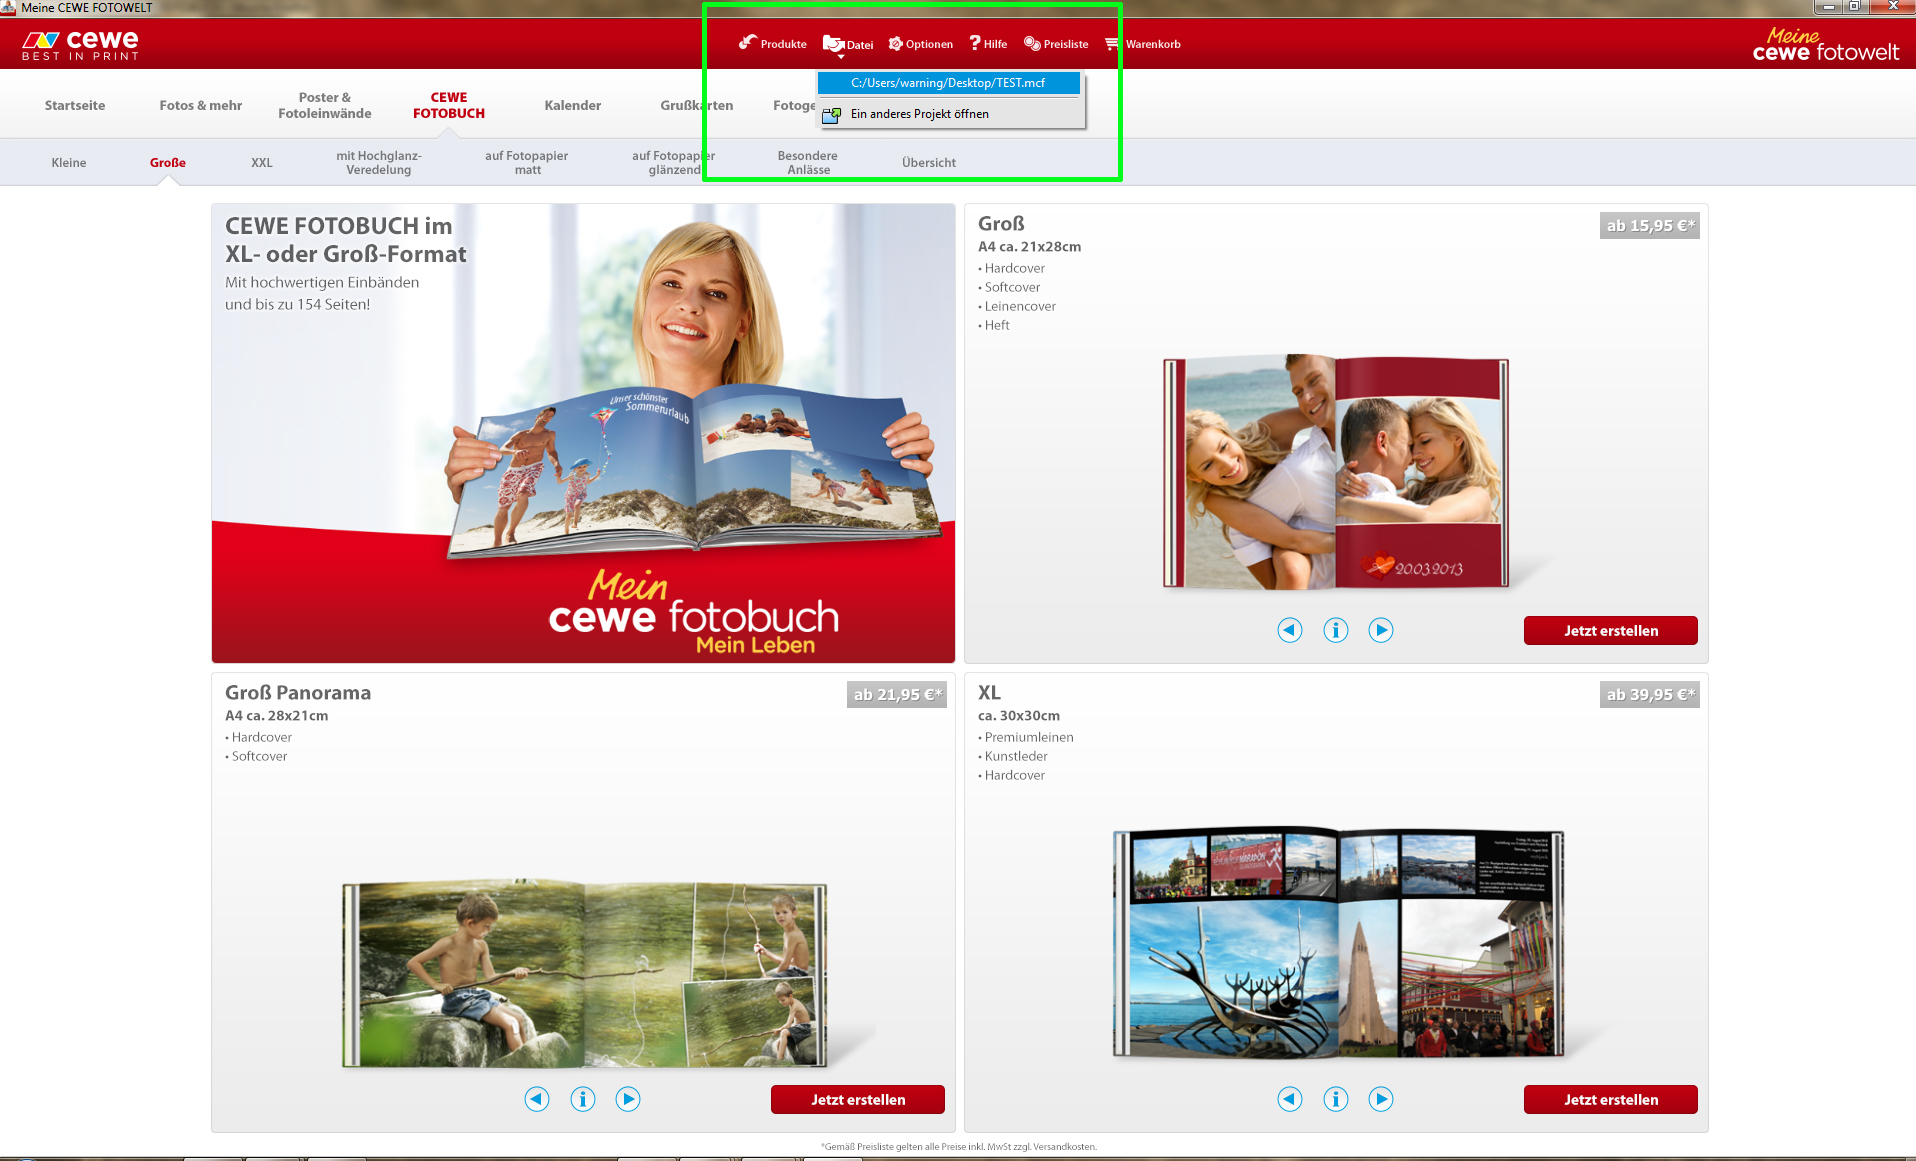Click 'ca. 30x30cm' size text
Screen dimensions: 1916x1161
[1019, 716]
